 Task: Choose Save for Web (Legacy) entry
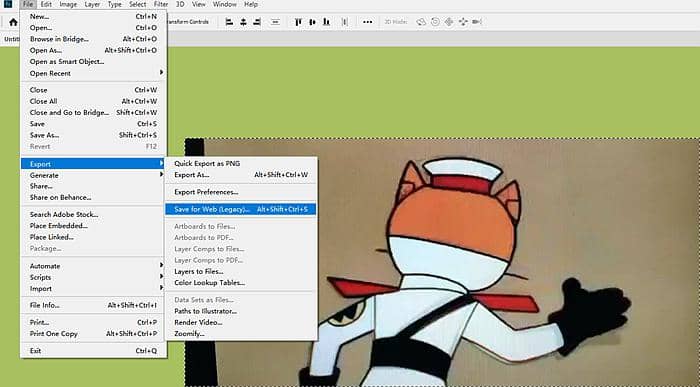(x=241, y=209)
